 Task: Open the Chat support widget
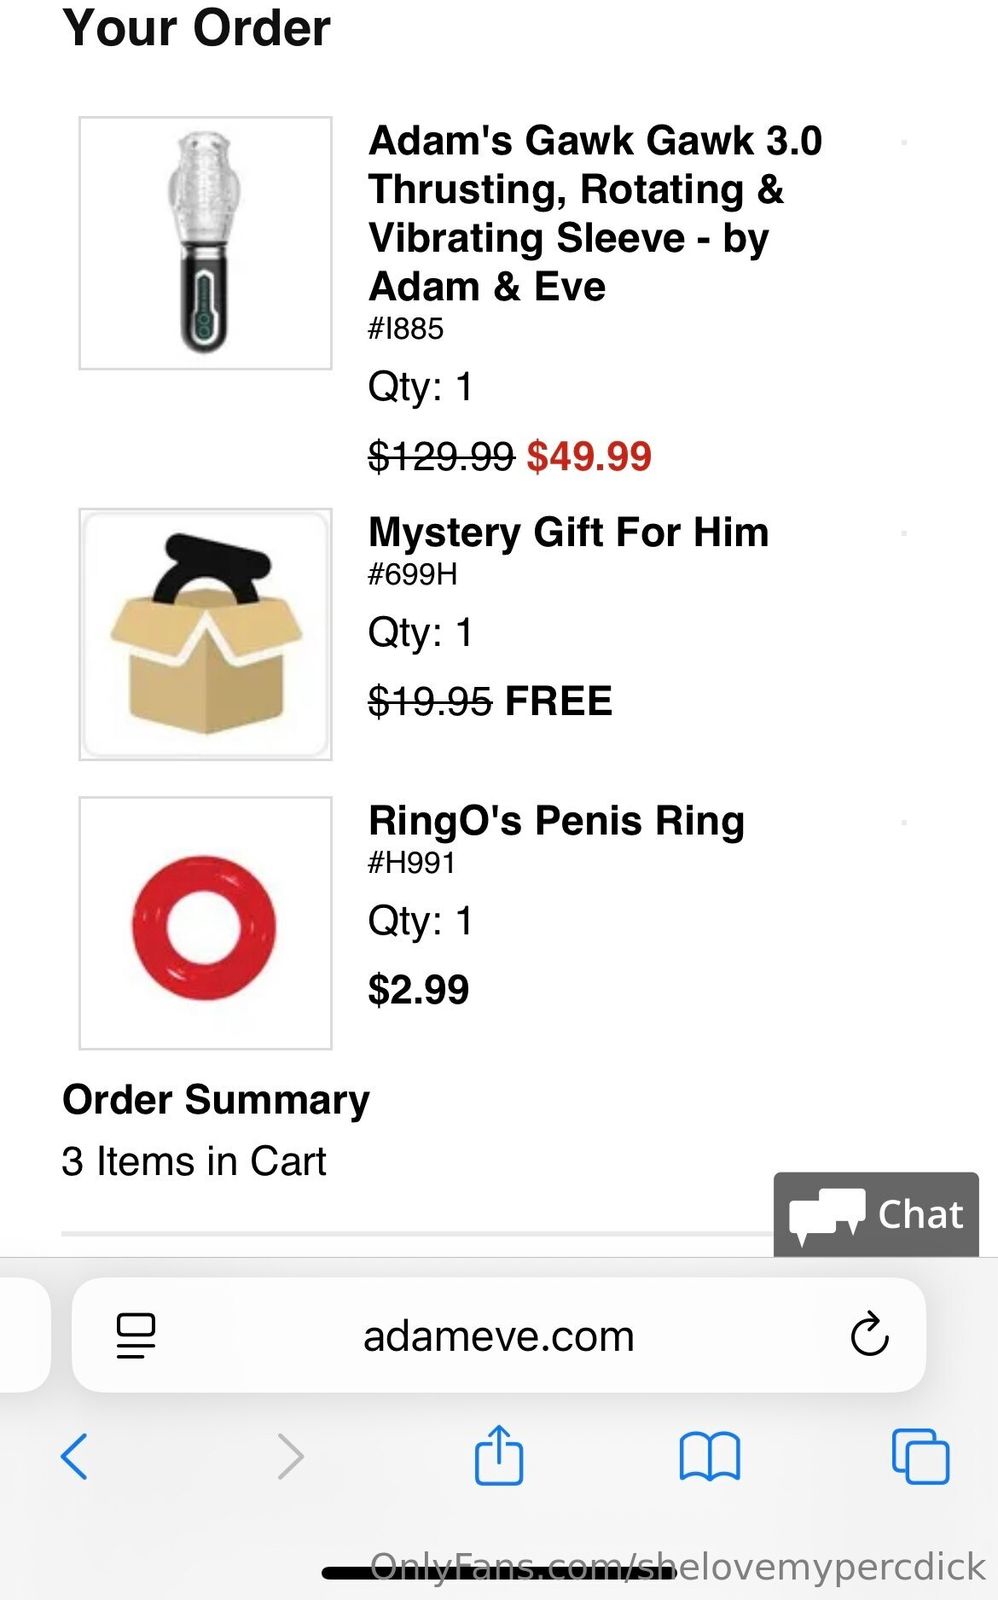pos(876,1214)
